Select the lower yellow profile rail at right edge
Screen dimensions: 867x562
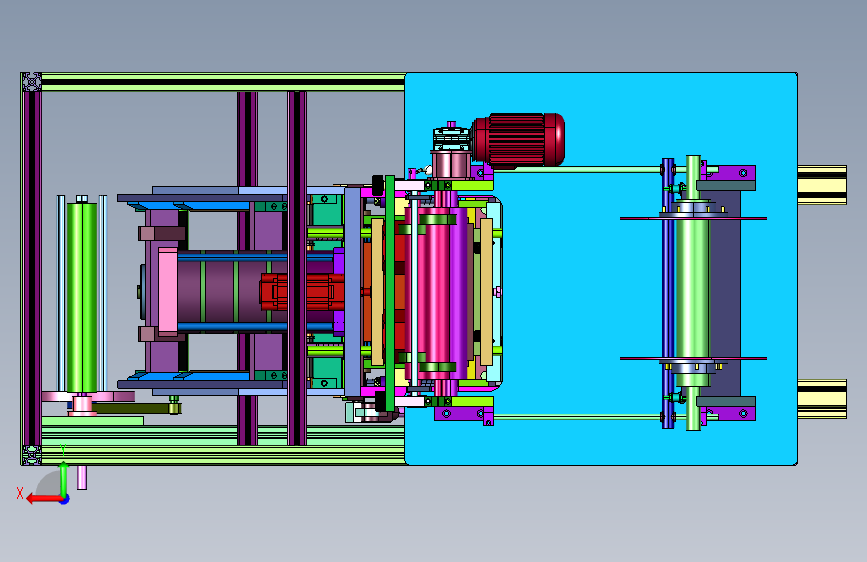[822, 399]
